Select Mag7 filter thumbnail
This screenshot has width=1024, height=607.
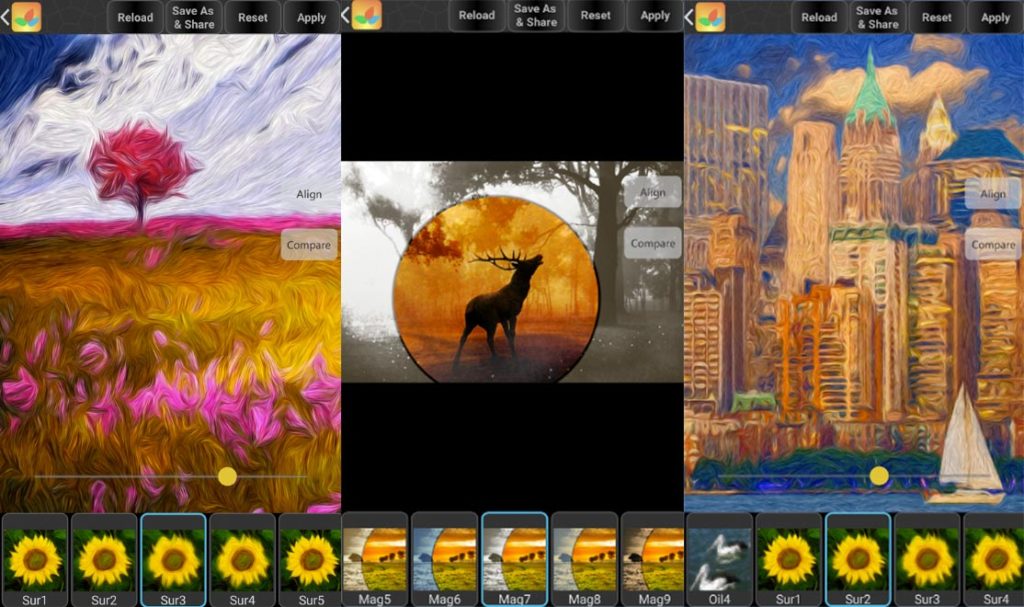click(514, 559)
